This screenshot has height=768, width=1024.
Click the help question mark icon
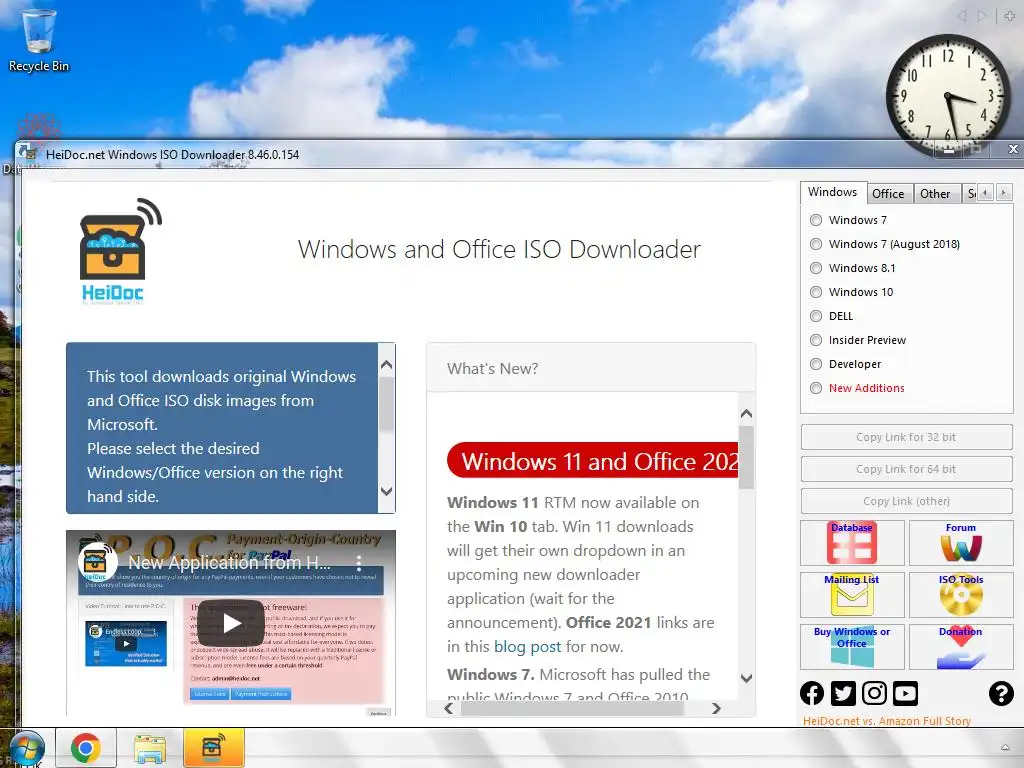(1001, 693)
